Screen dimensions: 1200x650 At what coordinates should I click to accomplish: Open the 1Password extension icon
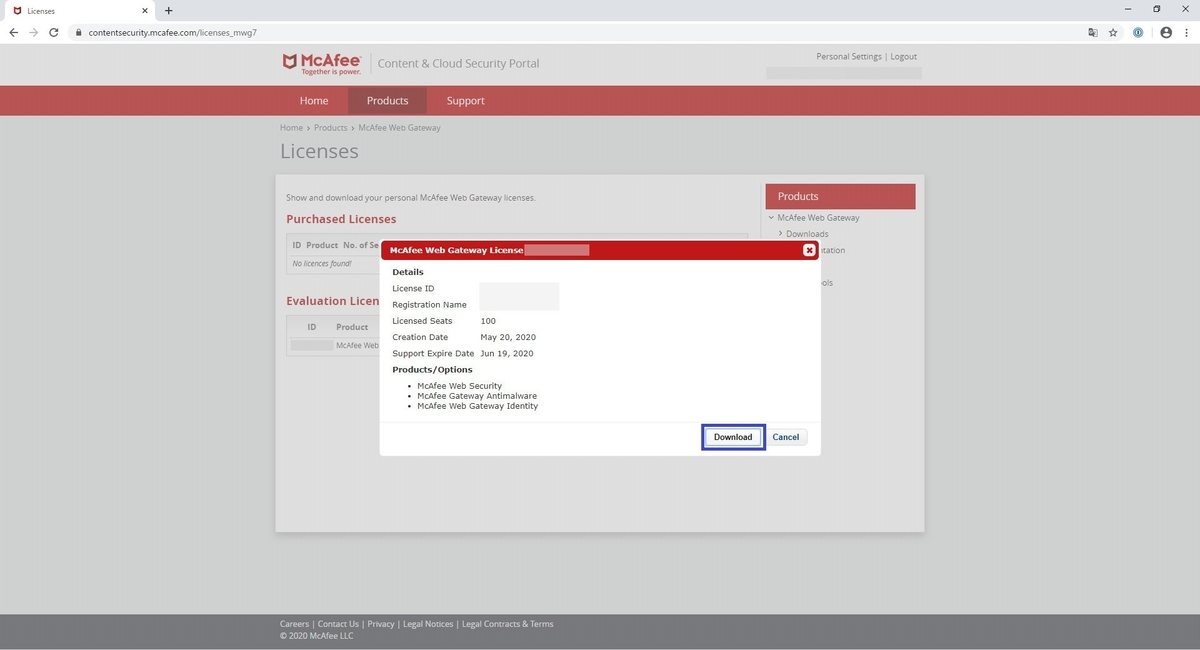(1137, 32)
